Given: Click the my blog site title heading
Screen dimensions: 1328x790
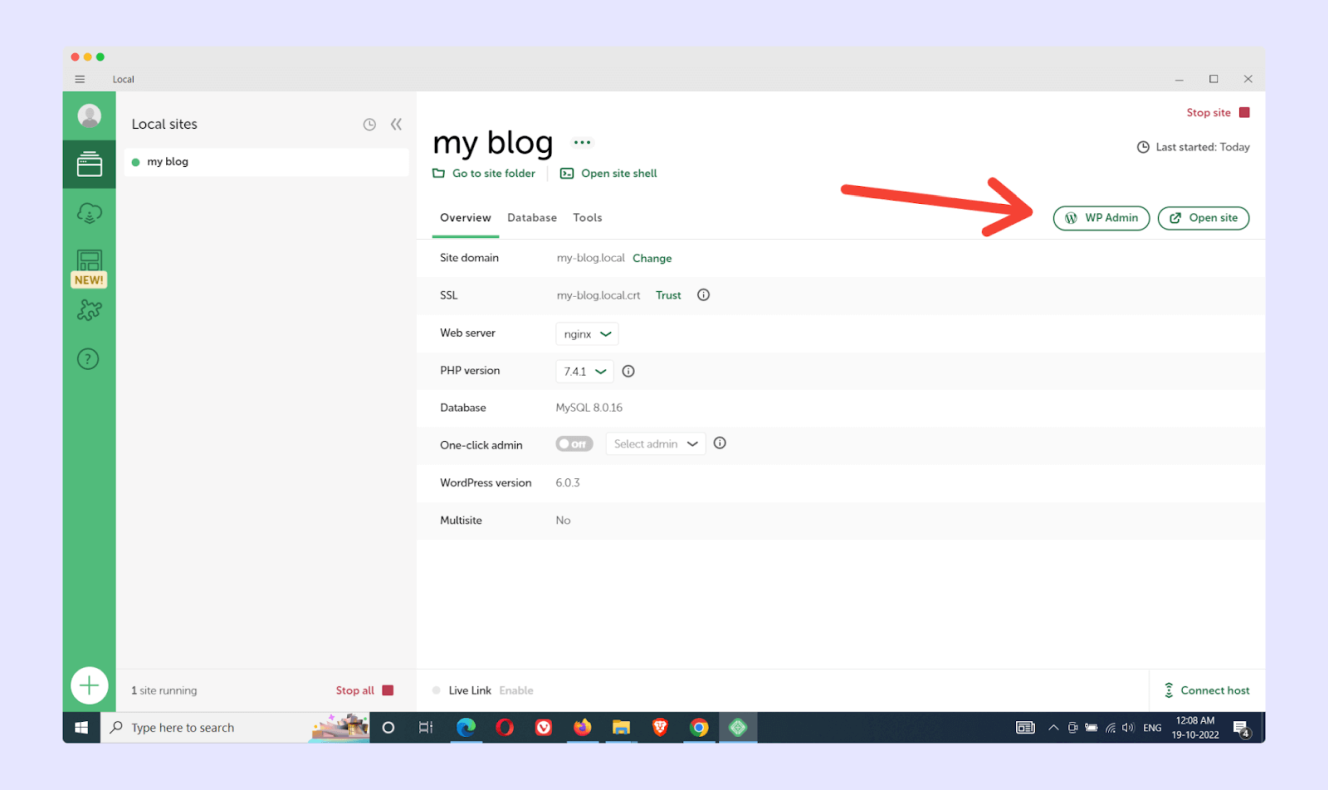Looking at the screenshot, I should (493, 143).
